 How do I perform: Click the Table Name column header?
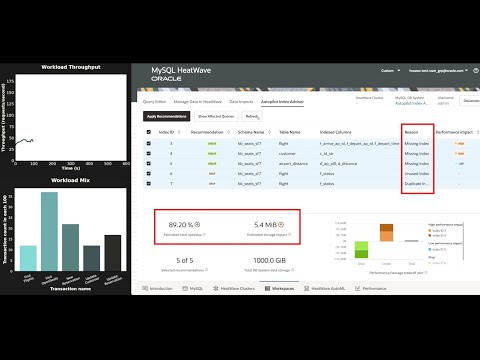(289, 132)
